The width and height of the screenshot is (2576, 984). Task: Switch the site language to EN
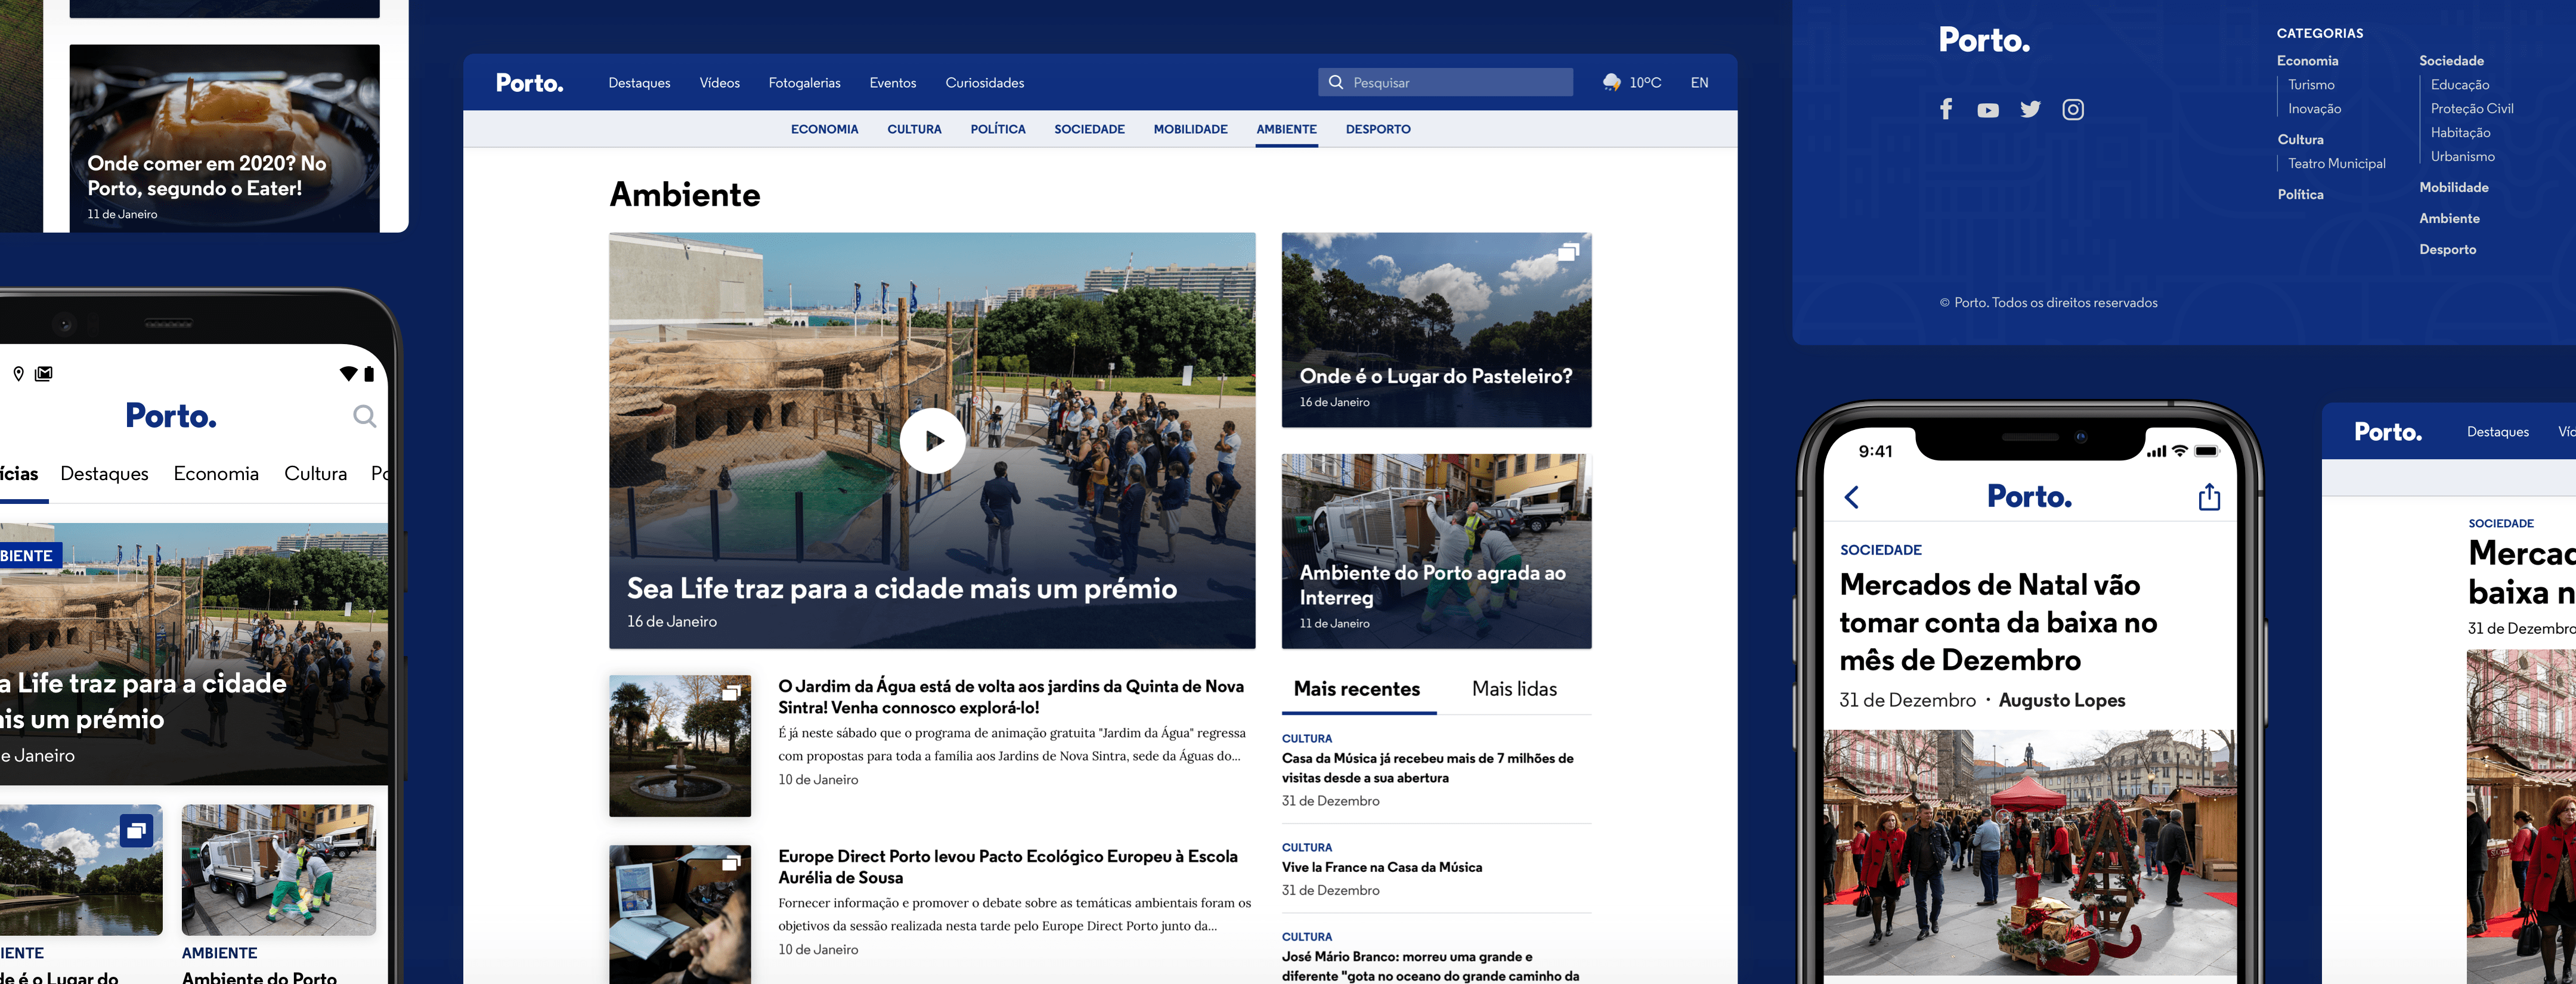[1699, 83]
